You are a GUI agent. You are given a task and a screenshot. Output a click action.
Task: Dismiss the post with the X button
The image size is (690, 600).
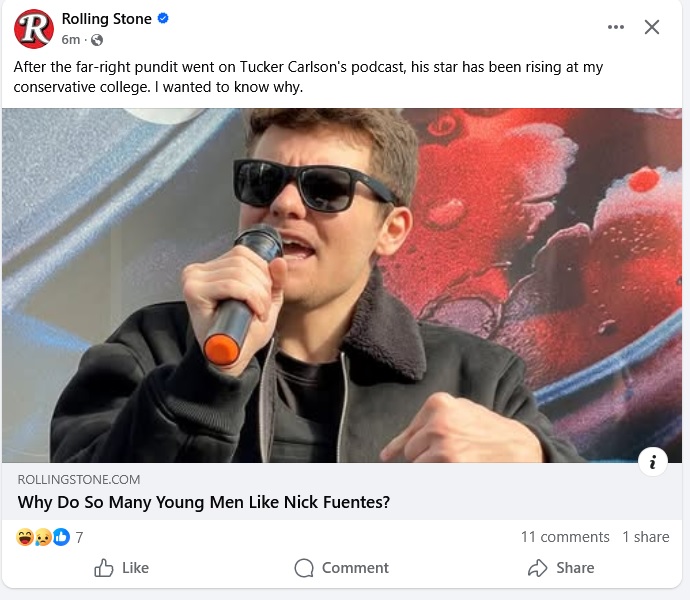(652, 27)
